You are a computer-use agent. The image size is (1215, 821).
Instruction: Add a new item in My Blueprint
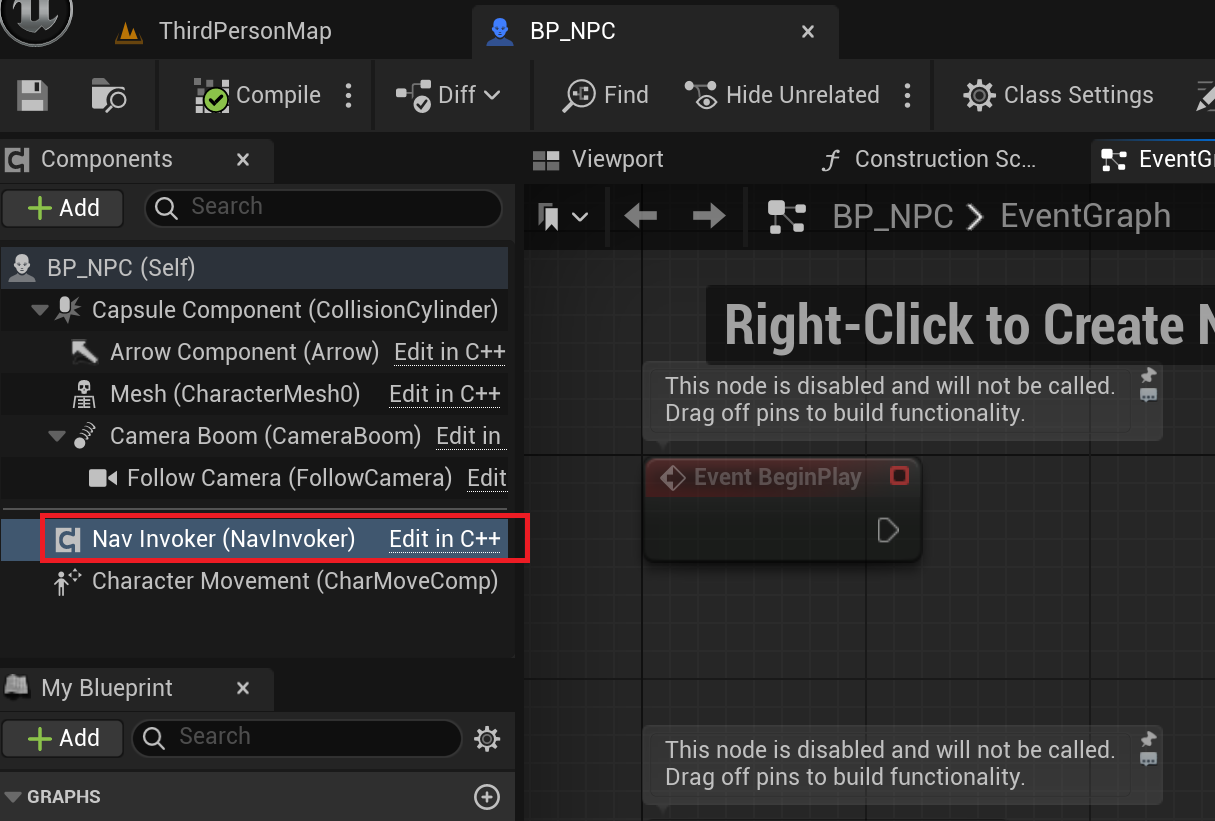tap(63, 738)
